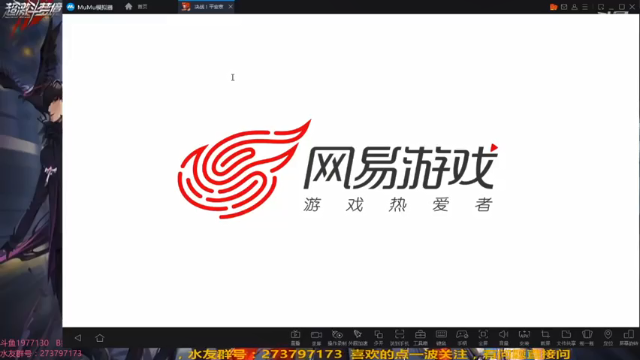Image resolution: width=640 pixels, height=360 pixels.
Task: Click the red NetEase swirl logo
Action: pyautogui.click(x=244, y=169)
